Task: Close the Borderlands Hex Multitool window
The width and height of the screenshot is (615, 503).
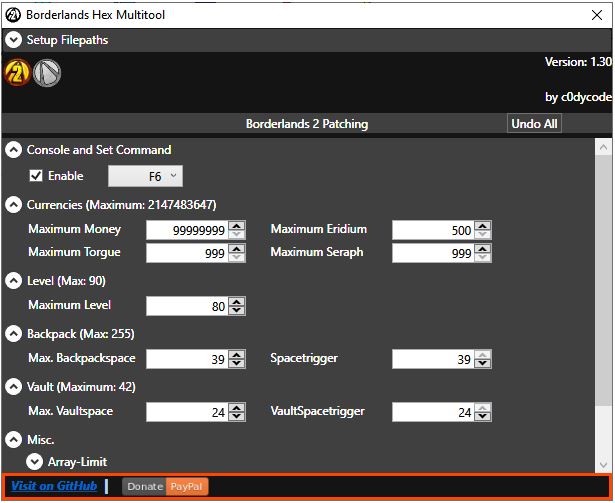Action: click(x=597, y=15)
